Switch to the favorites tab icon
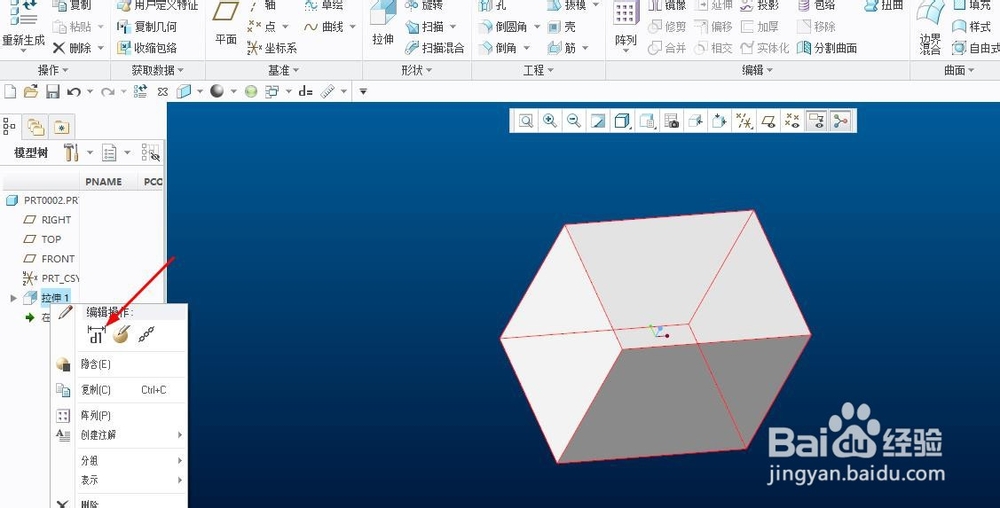 (61, 127)
